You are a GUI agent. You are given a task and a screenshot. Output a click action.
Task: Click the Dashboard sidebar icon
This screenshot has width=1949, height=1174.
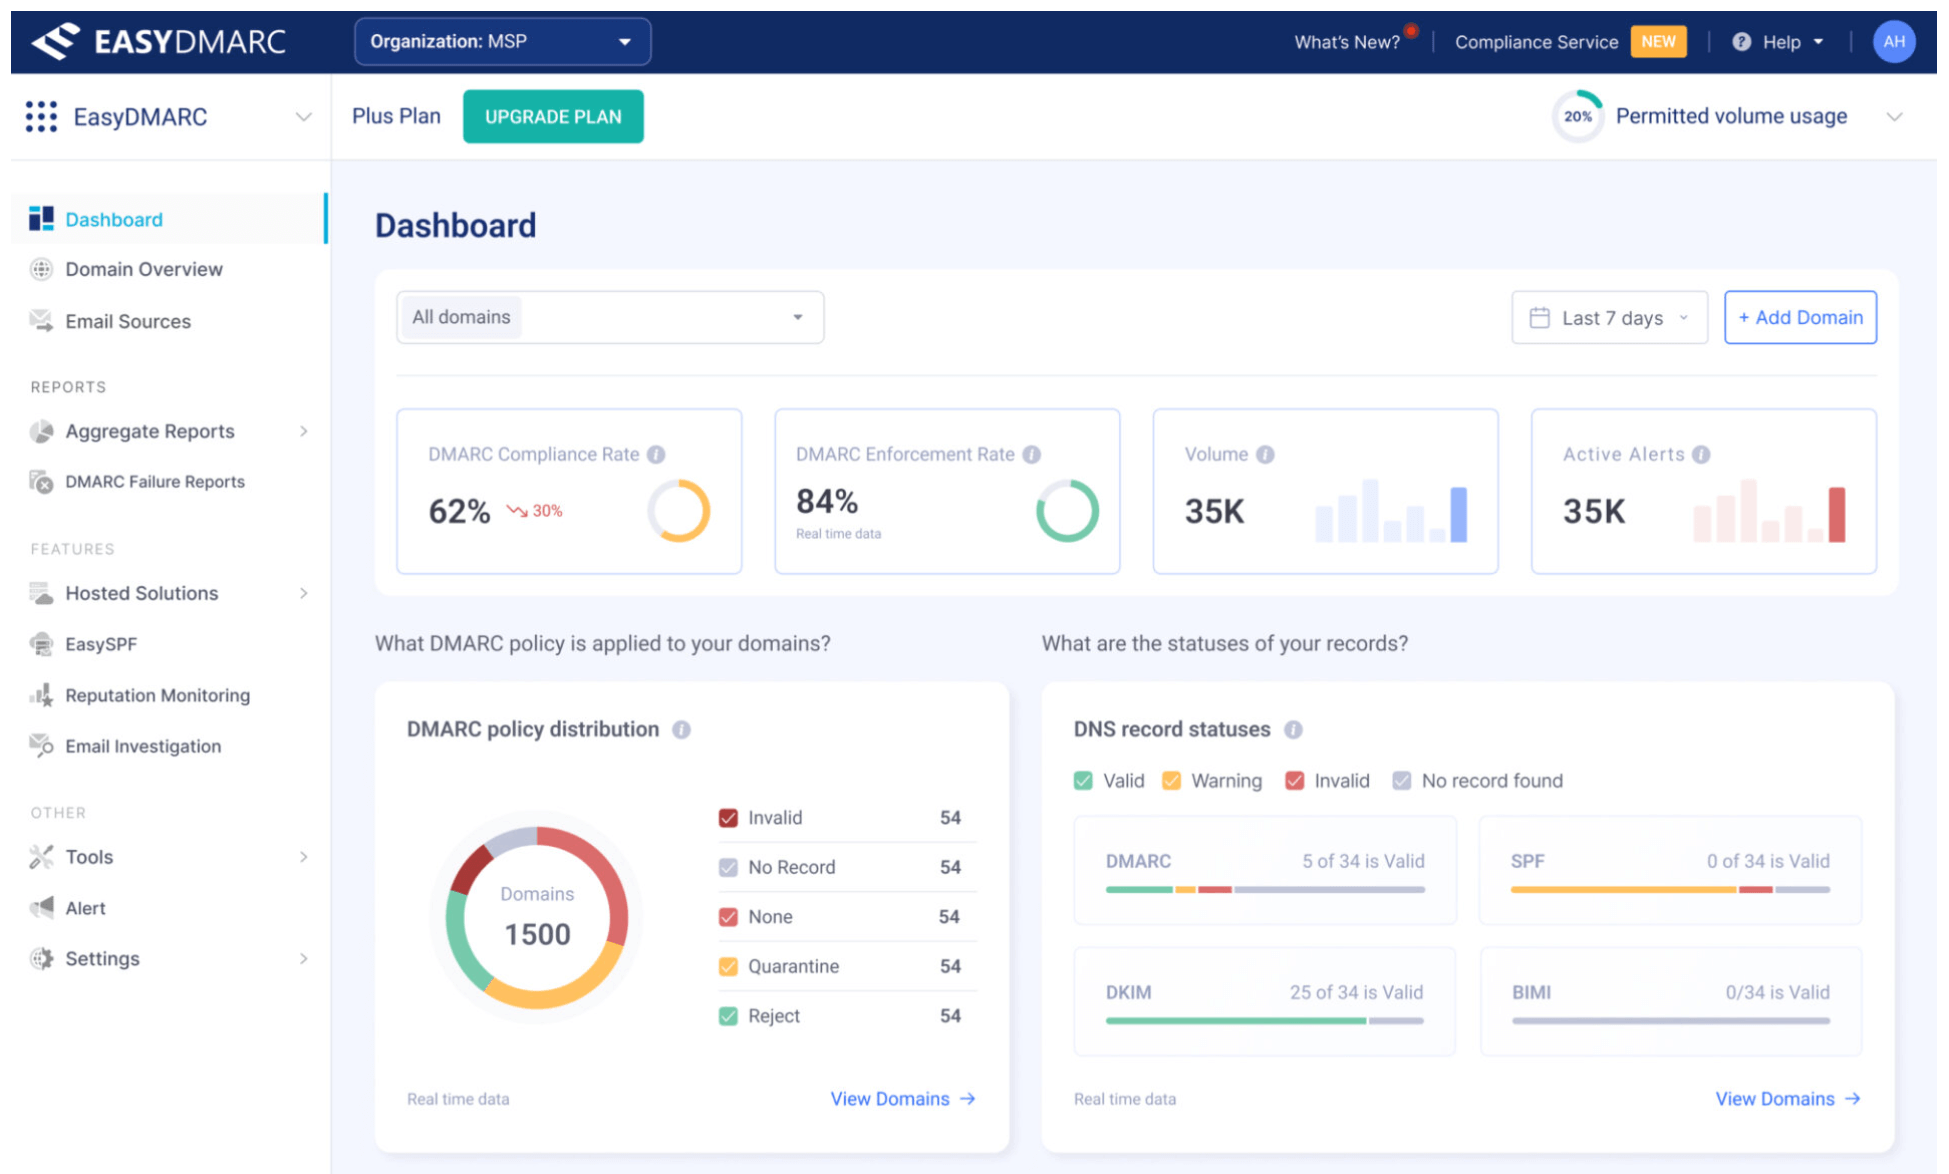point(41,218)
